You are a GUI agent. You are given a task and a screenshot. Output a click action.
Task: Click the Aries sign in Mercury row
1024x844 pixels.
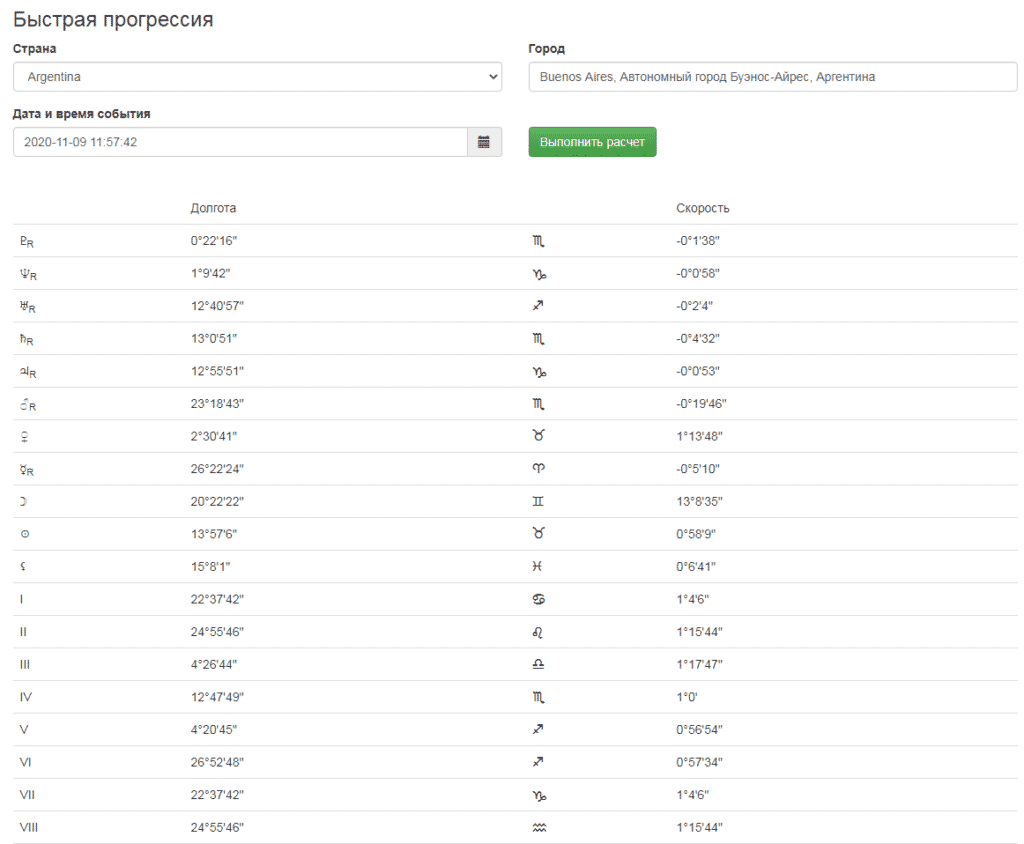point(539,469)
